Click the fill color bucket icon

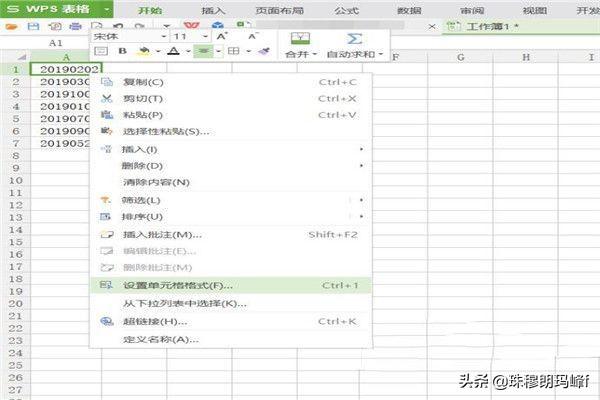pyautogui.click(x=144, y=51)
